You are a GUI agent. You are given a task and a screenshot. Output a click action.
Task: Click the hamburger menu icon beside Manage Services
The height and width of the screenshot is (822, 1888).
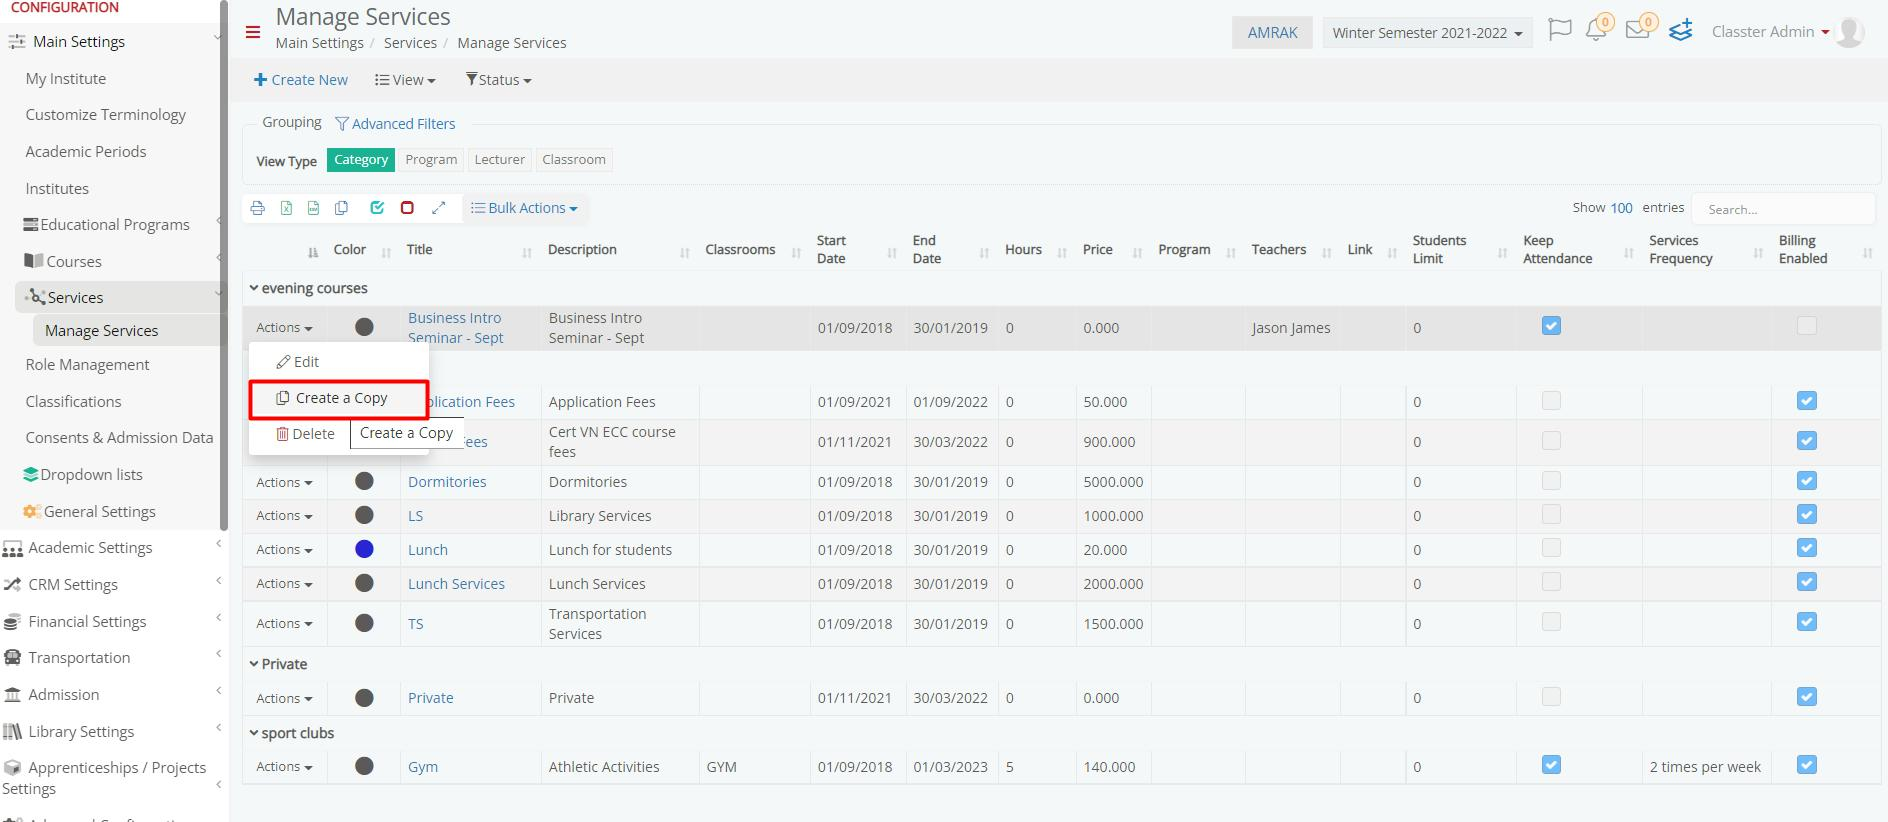253,32
